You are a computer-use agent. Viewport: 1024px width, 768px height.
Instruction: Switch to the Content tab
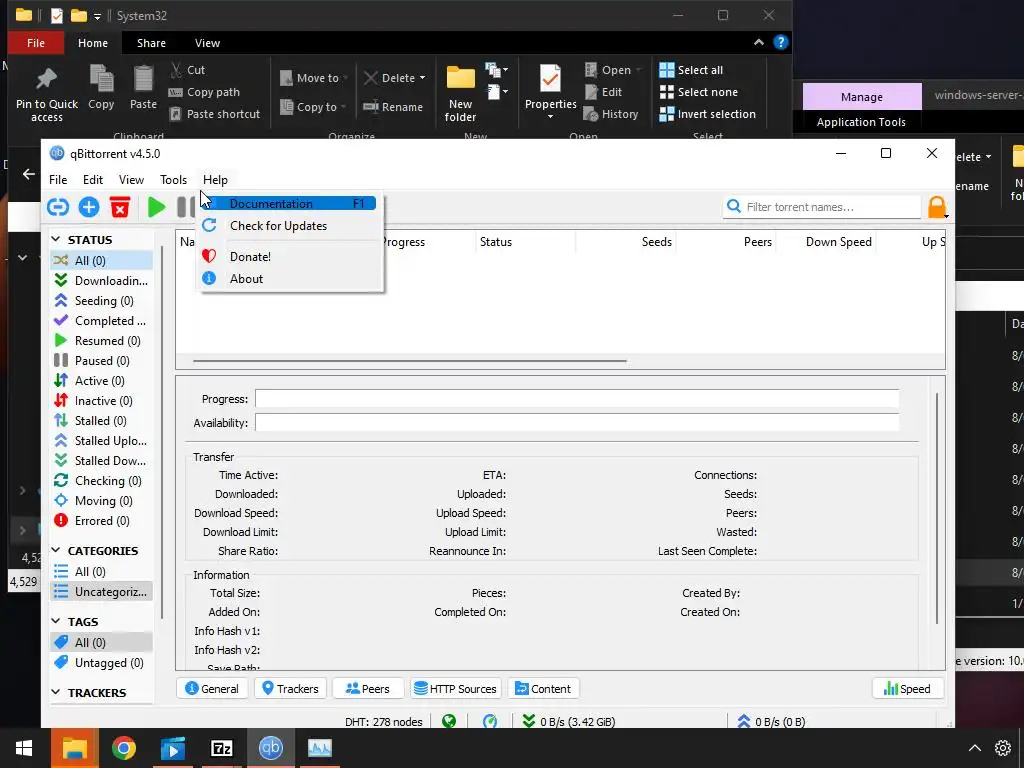click(x=543, y=689)
